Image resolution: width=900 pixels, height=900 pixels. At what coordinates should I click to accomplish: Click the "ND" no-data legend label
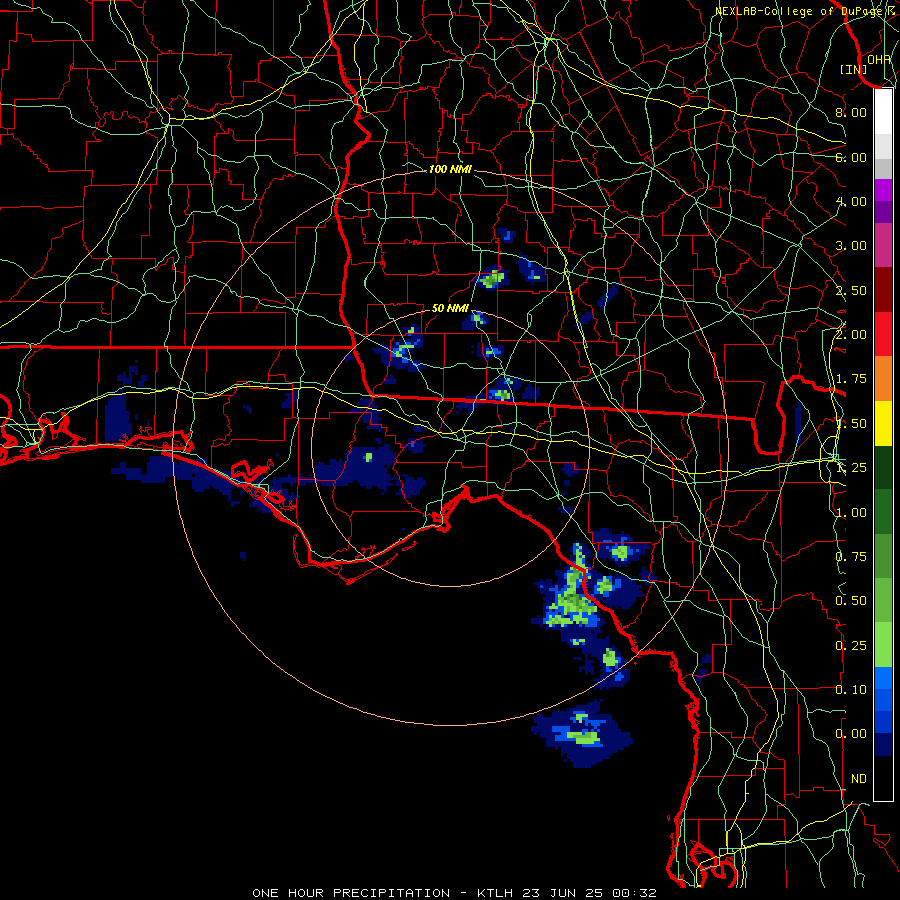(859, 779)
